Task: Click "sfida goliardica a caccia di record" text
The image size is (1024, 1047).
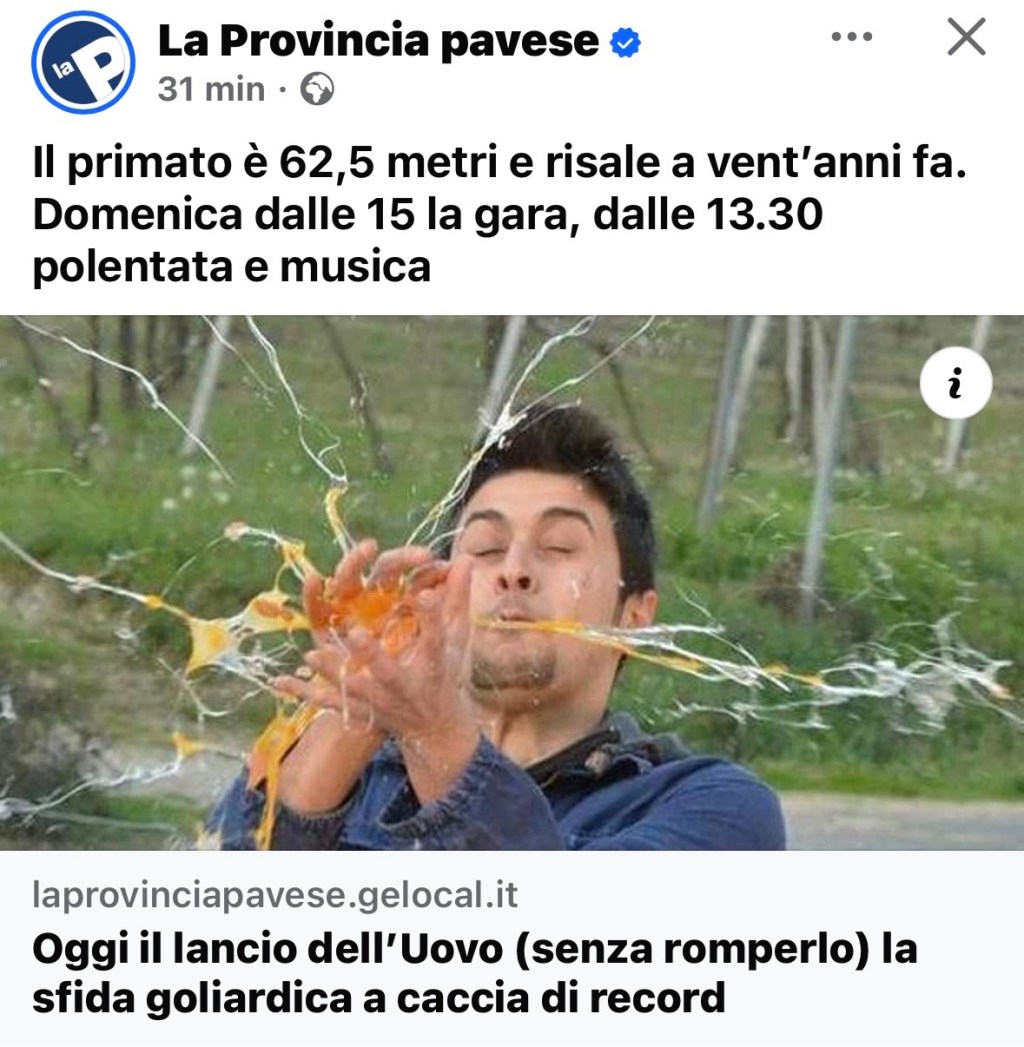Action: pos(378,998)
